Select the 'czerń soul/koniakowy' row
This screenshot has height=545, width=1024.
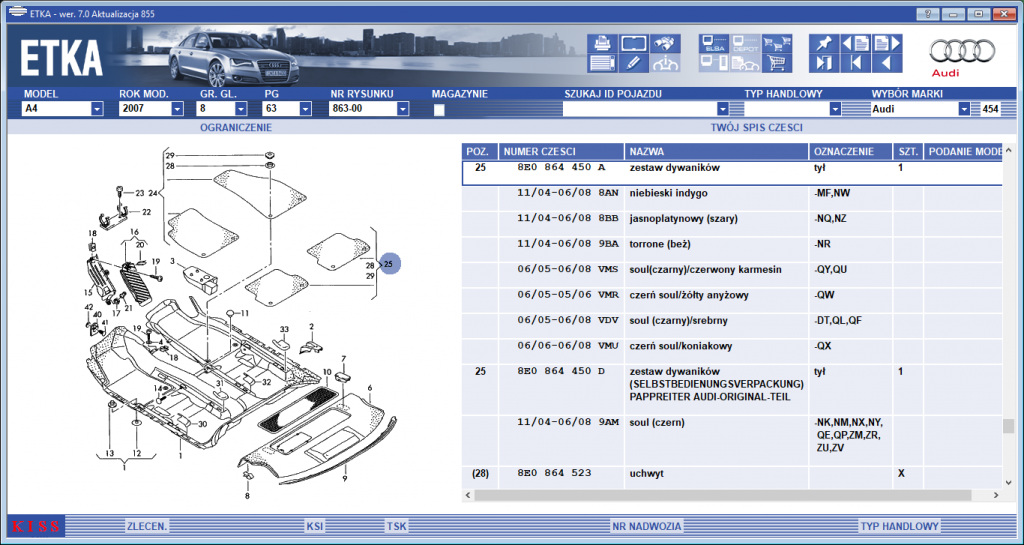732,351
